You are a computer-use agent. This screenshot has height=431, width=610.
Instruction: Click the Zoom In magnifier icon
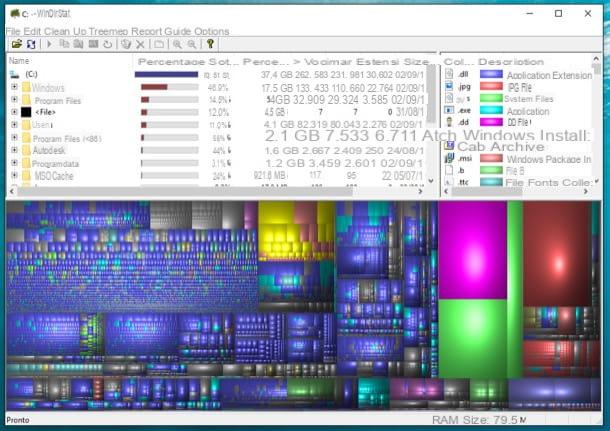click(177, 44)
